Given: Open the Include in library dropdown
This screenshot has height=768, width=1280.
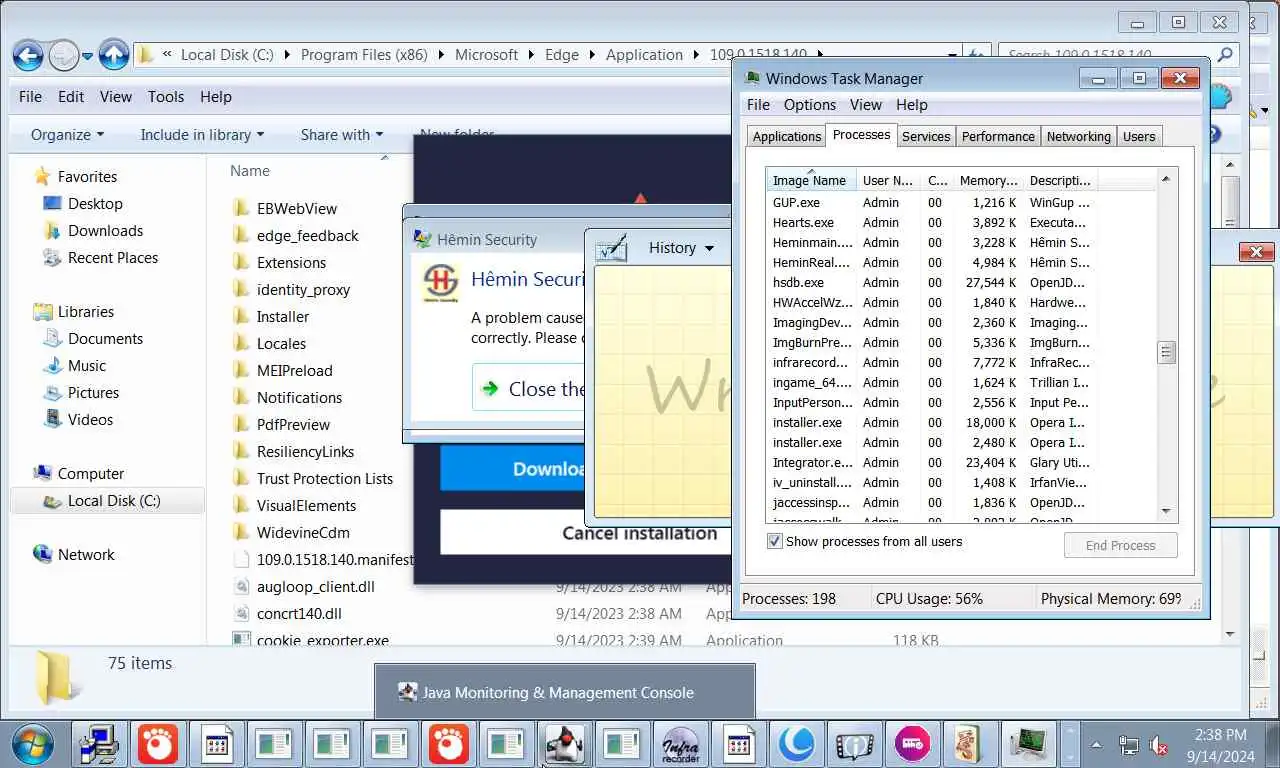Looking at the screenshot, I should click(202, 134).
